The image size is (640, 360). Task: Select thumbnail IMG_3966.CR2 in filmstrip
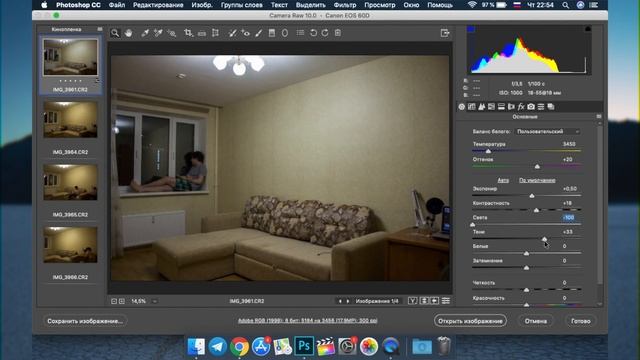(x=70, y=244)
